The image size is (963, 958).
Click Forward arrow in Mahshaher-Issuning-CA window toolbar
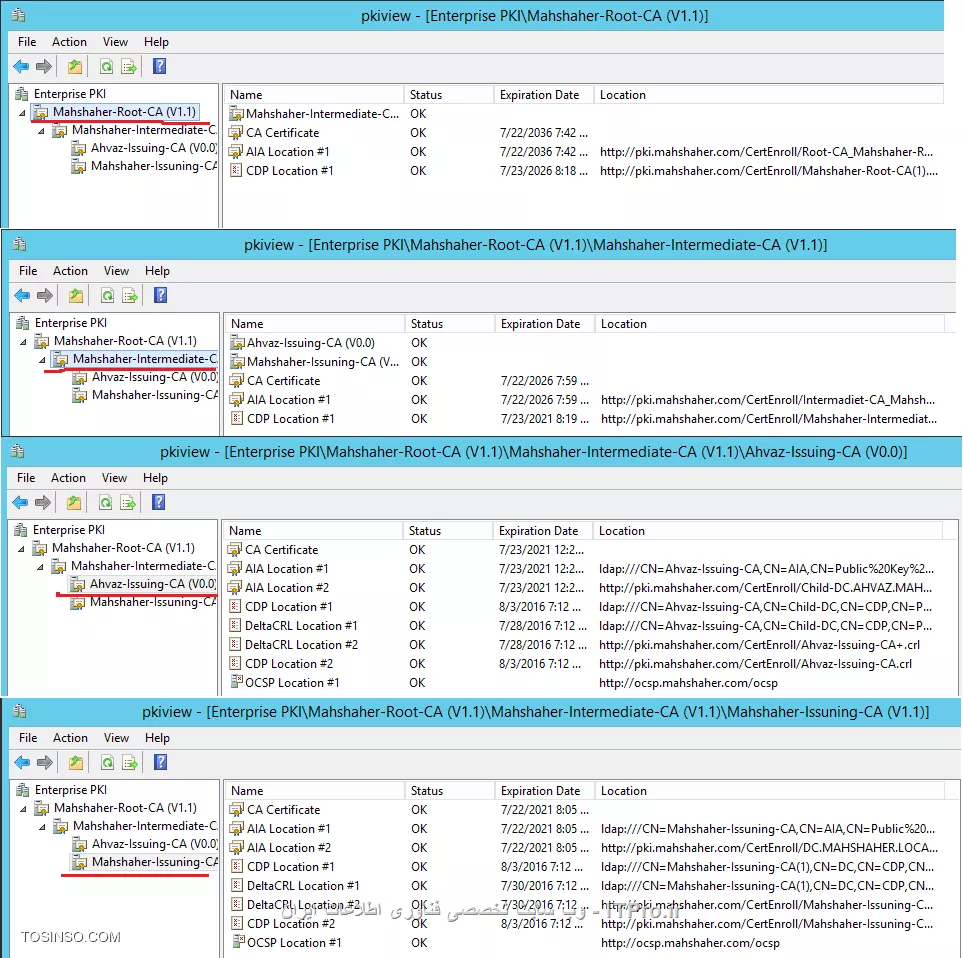[45, 762]
